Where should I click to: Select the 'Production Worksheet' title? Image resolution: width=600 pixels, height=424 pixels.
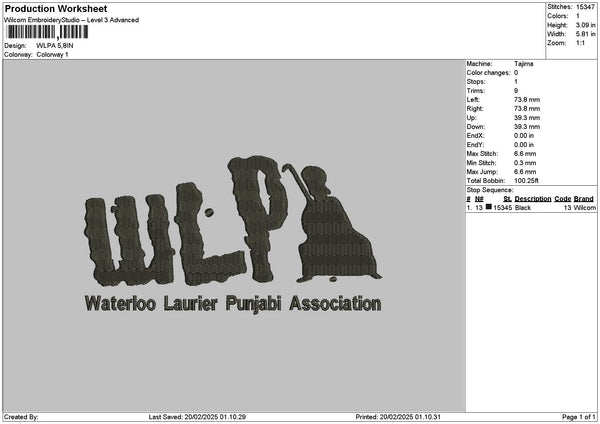pos(56,9)
